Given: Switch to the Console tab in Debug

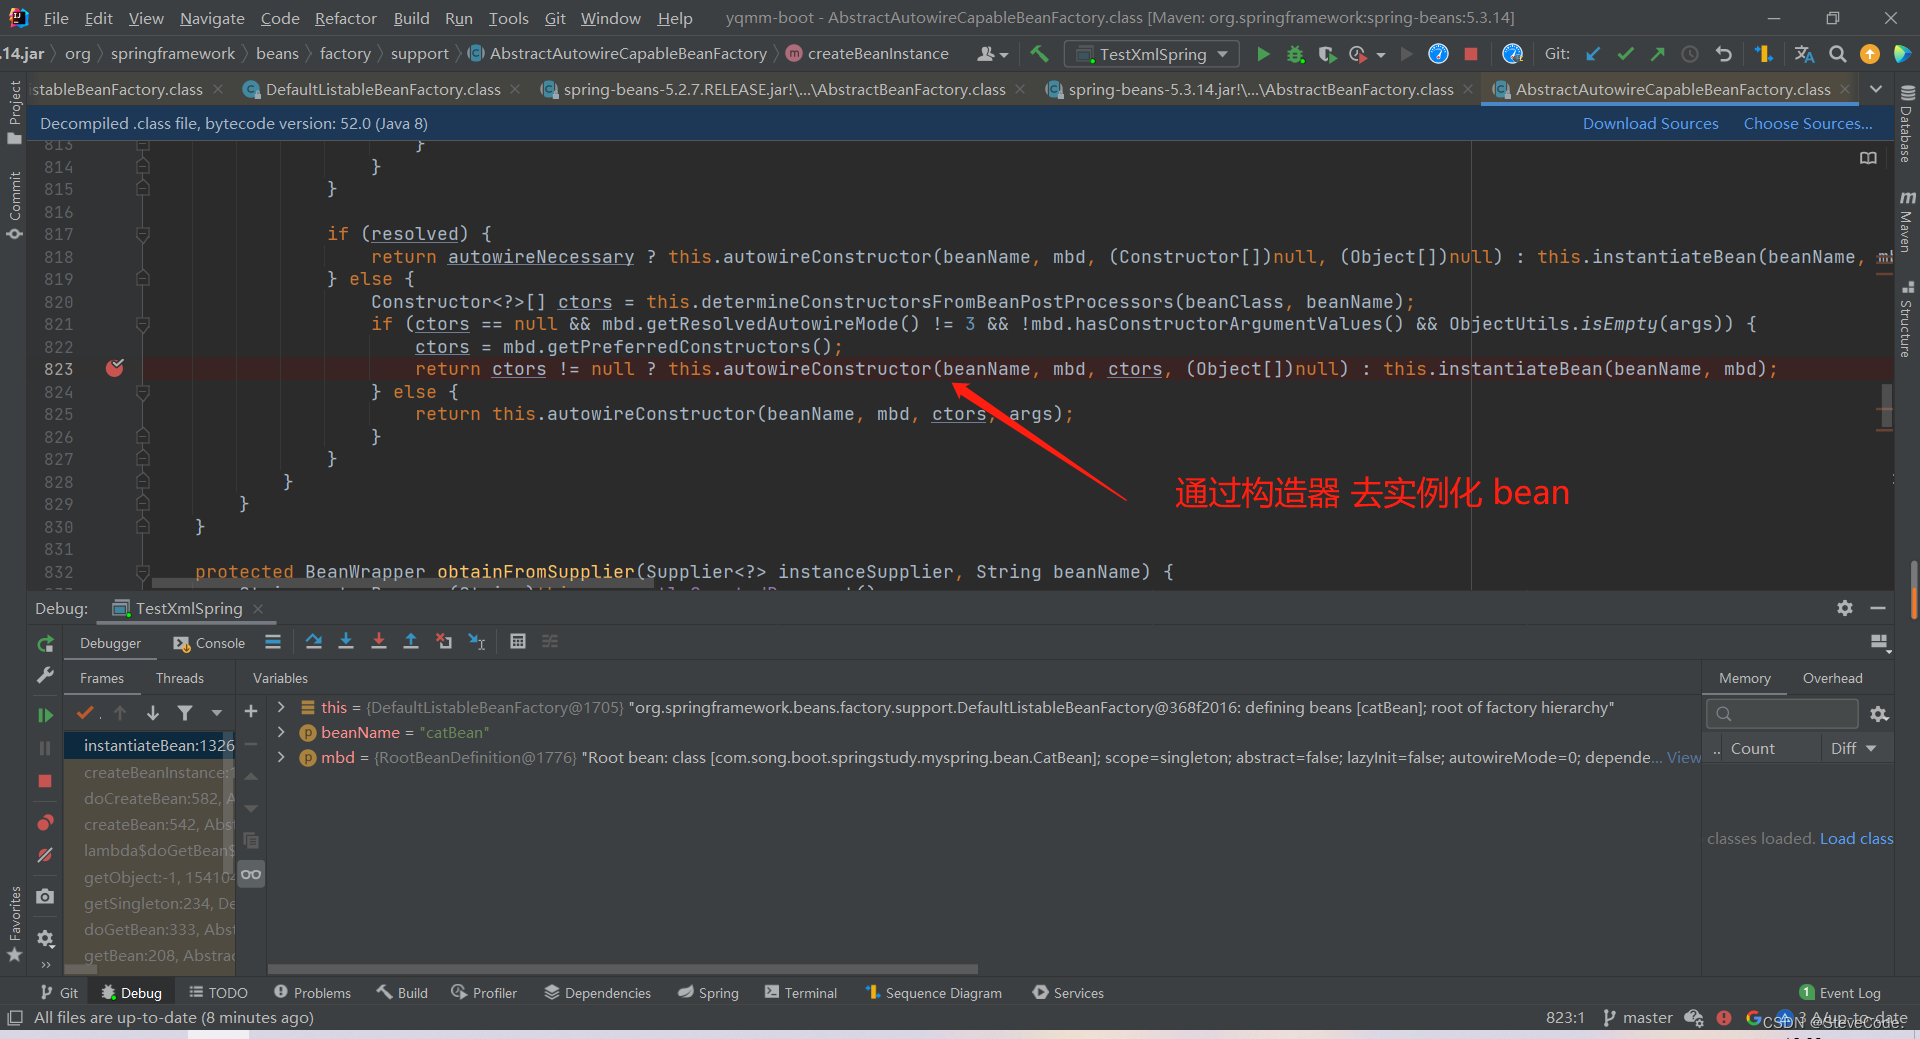Looking at the screenshot, I should click(x=209, y=643).
